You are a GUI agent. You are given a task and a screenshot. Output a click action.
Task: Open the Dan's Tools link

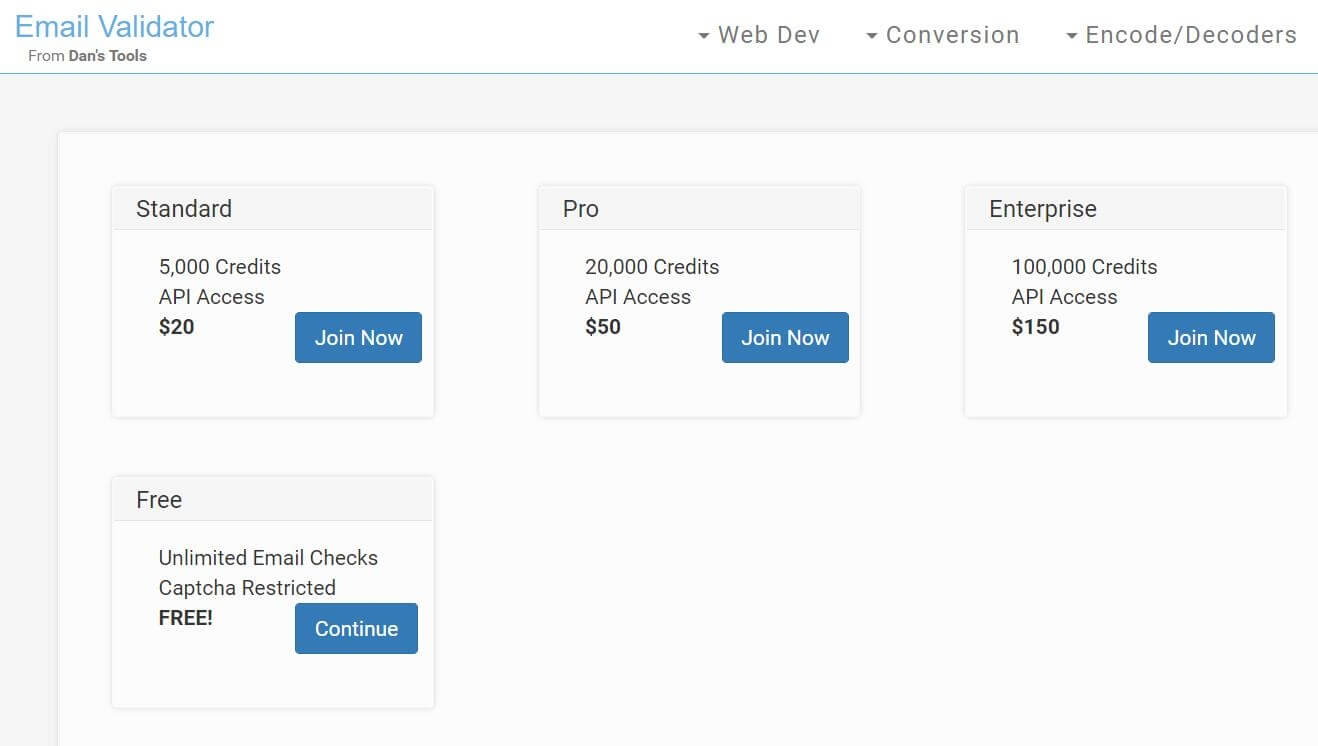[x=107, y=56]
